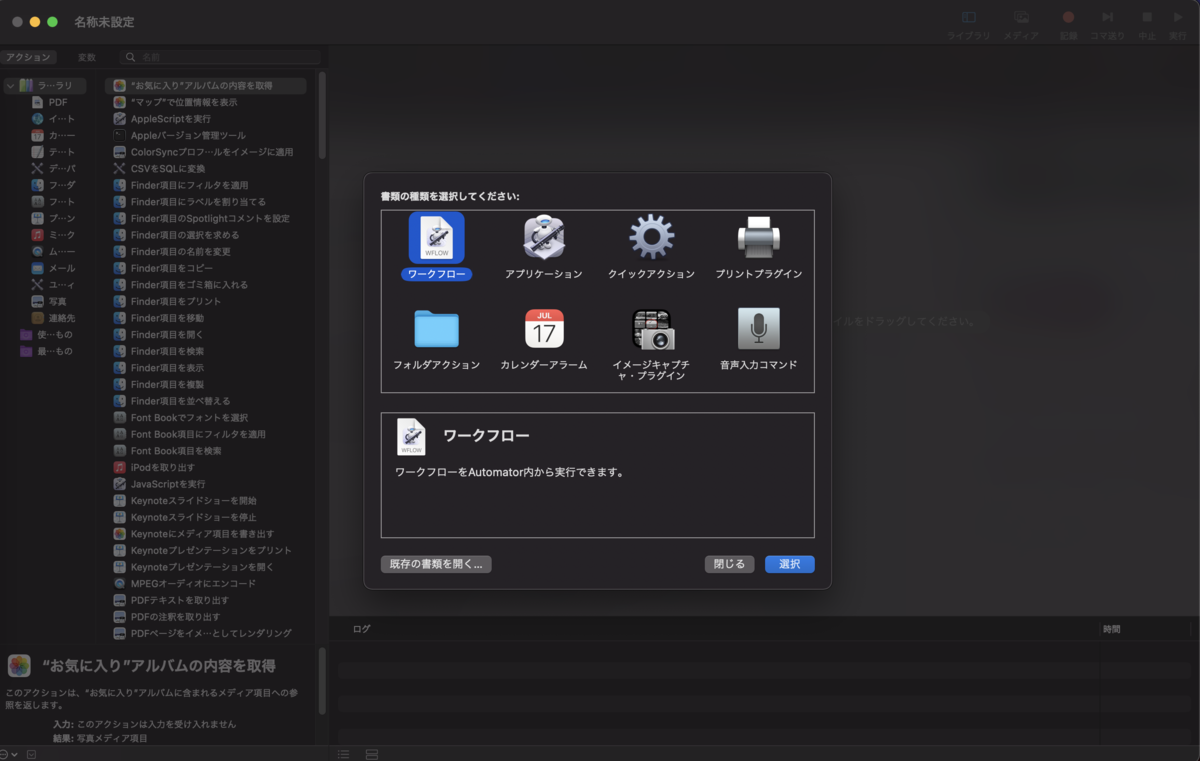Image resolution: width=1200 pixels, height=761 pixels.
Task: Open the bottom-left action menu dropdown
Action: coord(9,753)
